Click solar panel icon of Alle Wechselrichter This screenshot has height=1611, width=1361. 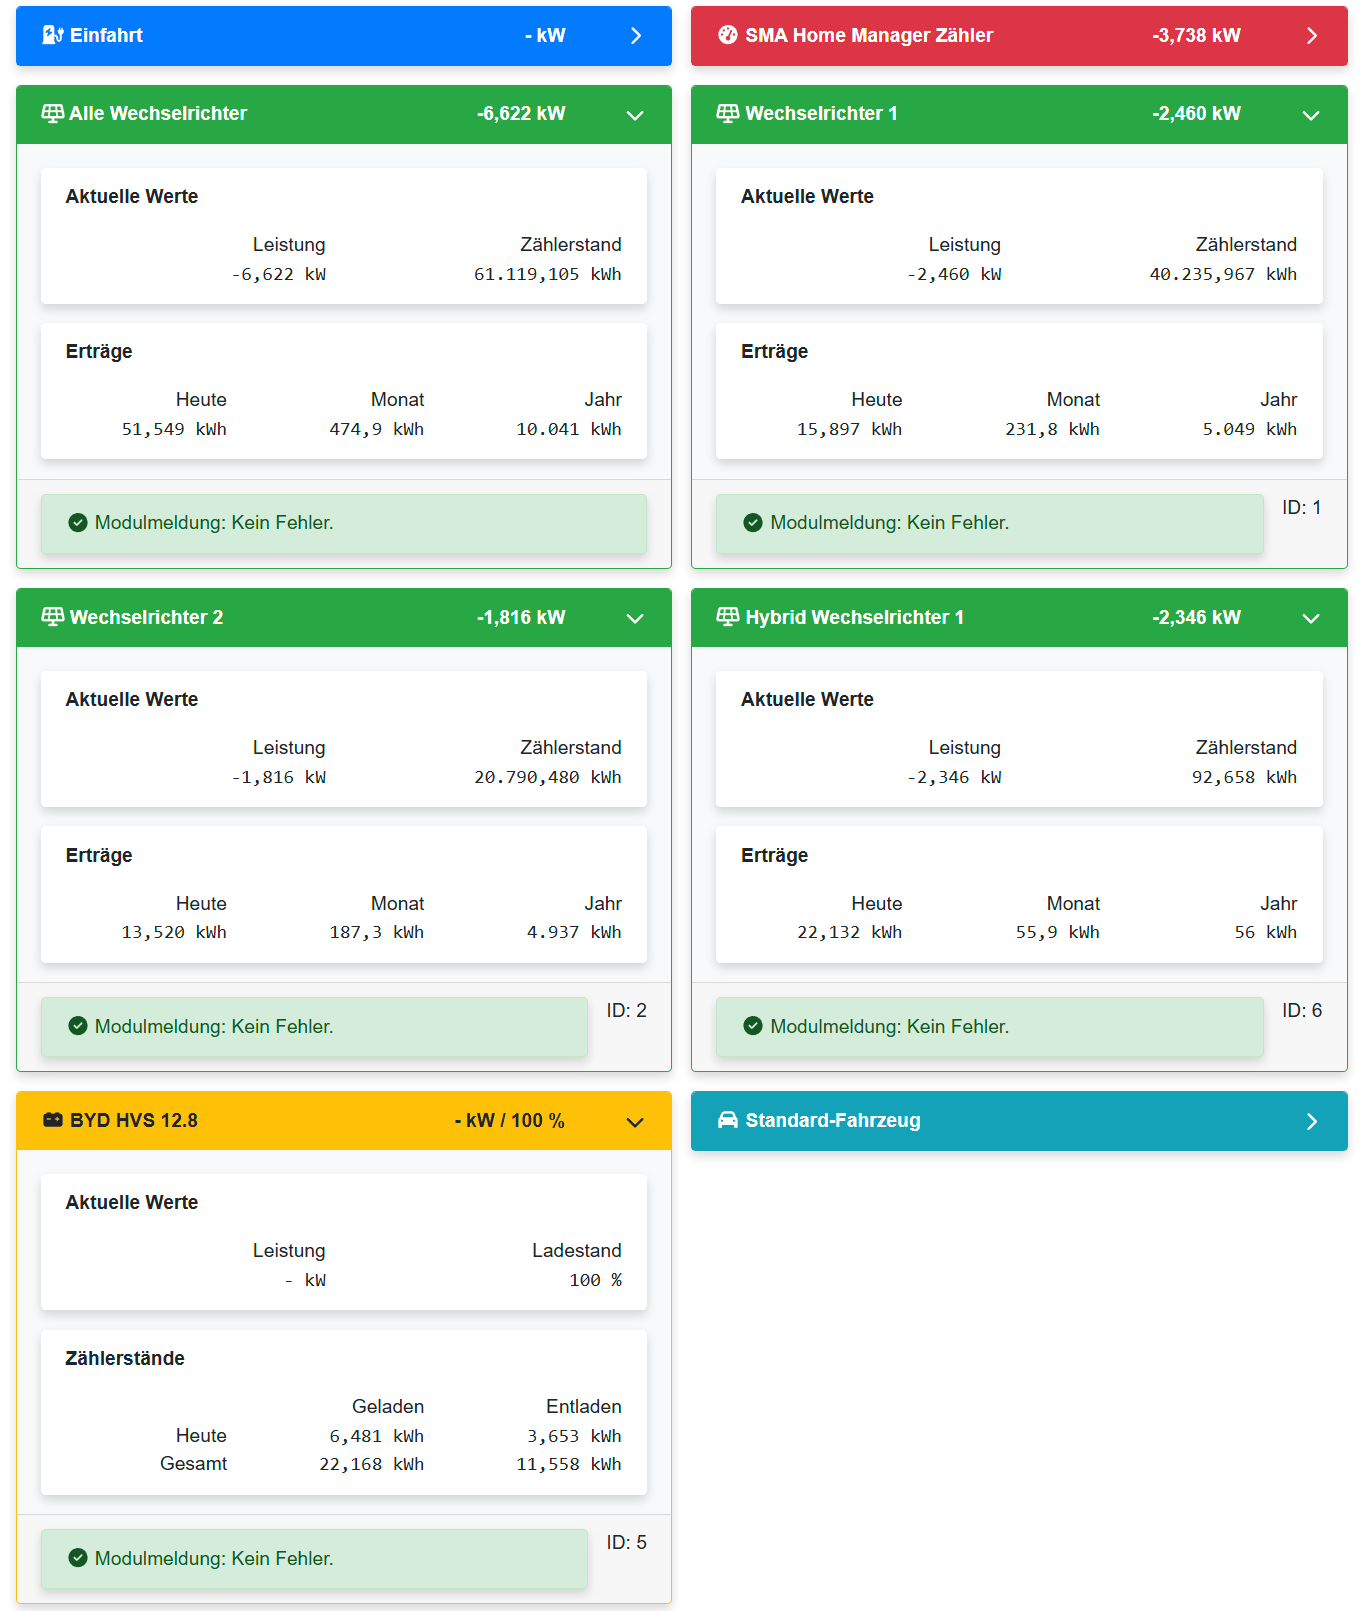point(53,113)
